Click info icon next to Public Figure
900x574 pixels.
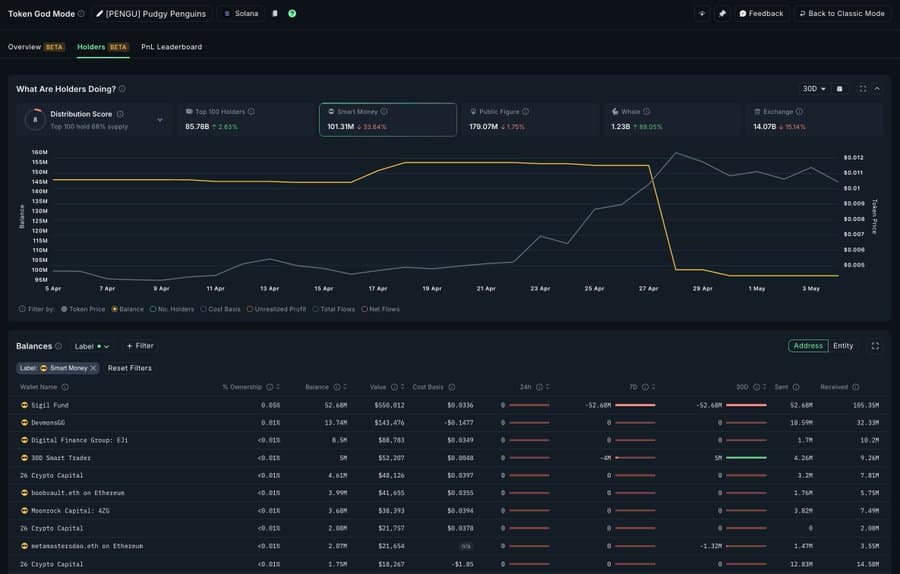[x=526, y=112]
